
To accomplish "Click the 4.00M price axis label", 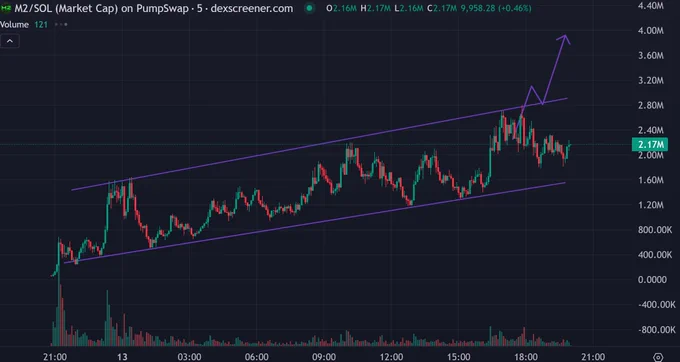I will pos(651,31).
